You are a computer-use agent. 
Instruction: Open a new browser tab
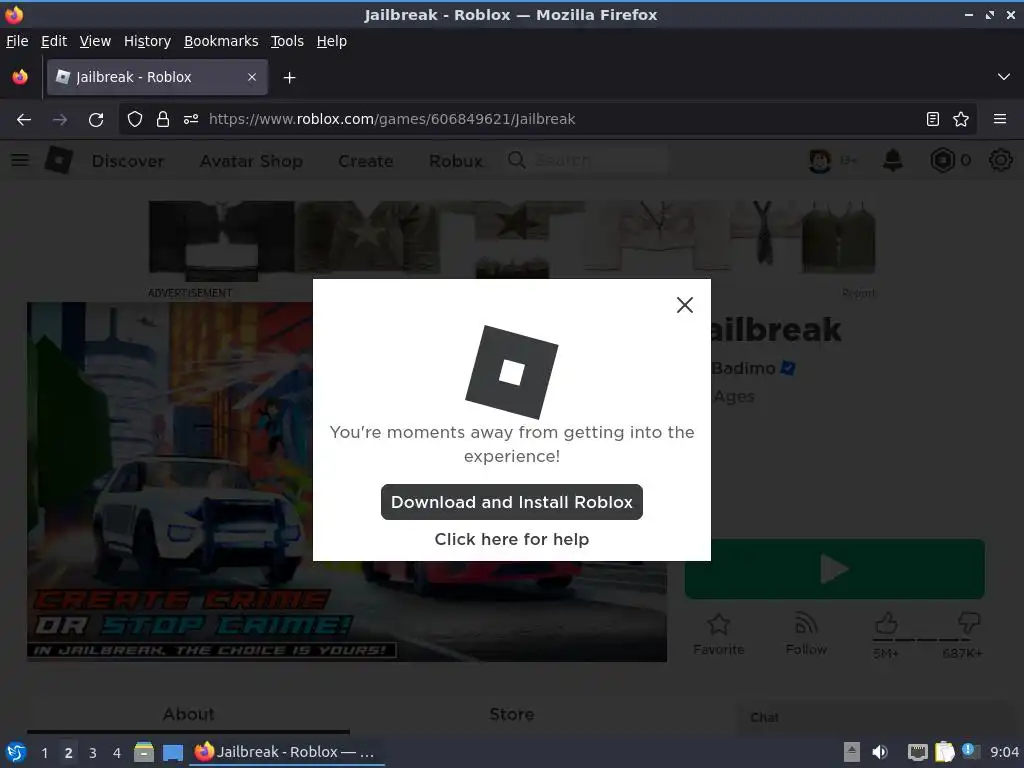click(289, 78)
